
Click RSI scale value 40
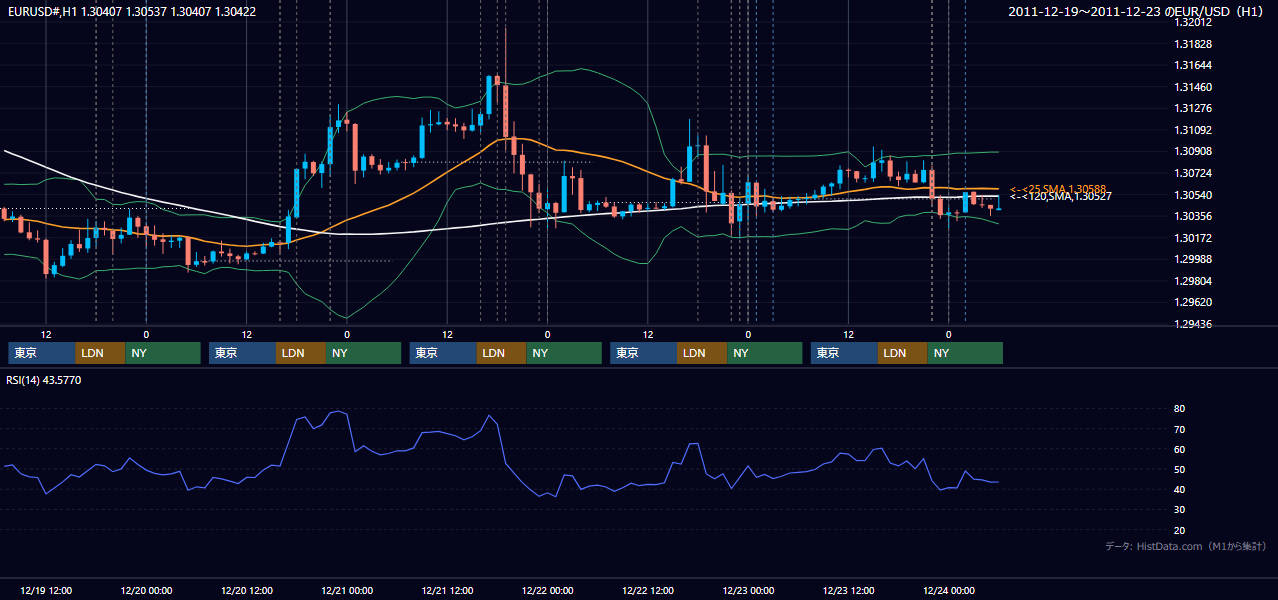click(1180, 490)
